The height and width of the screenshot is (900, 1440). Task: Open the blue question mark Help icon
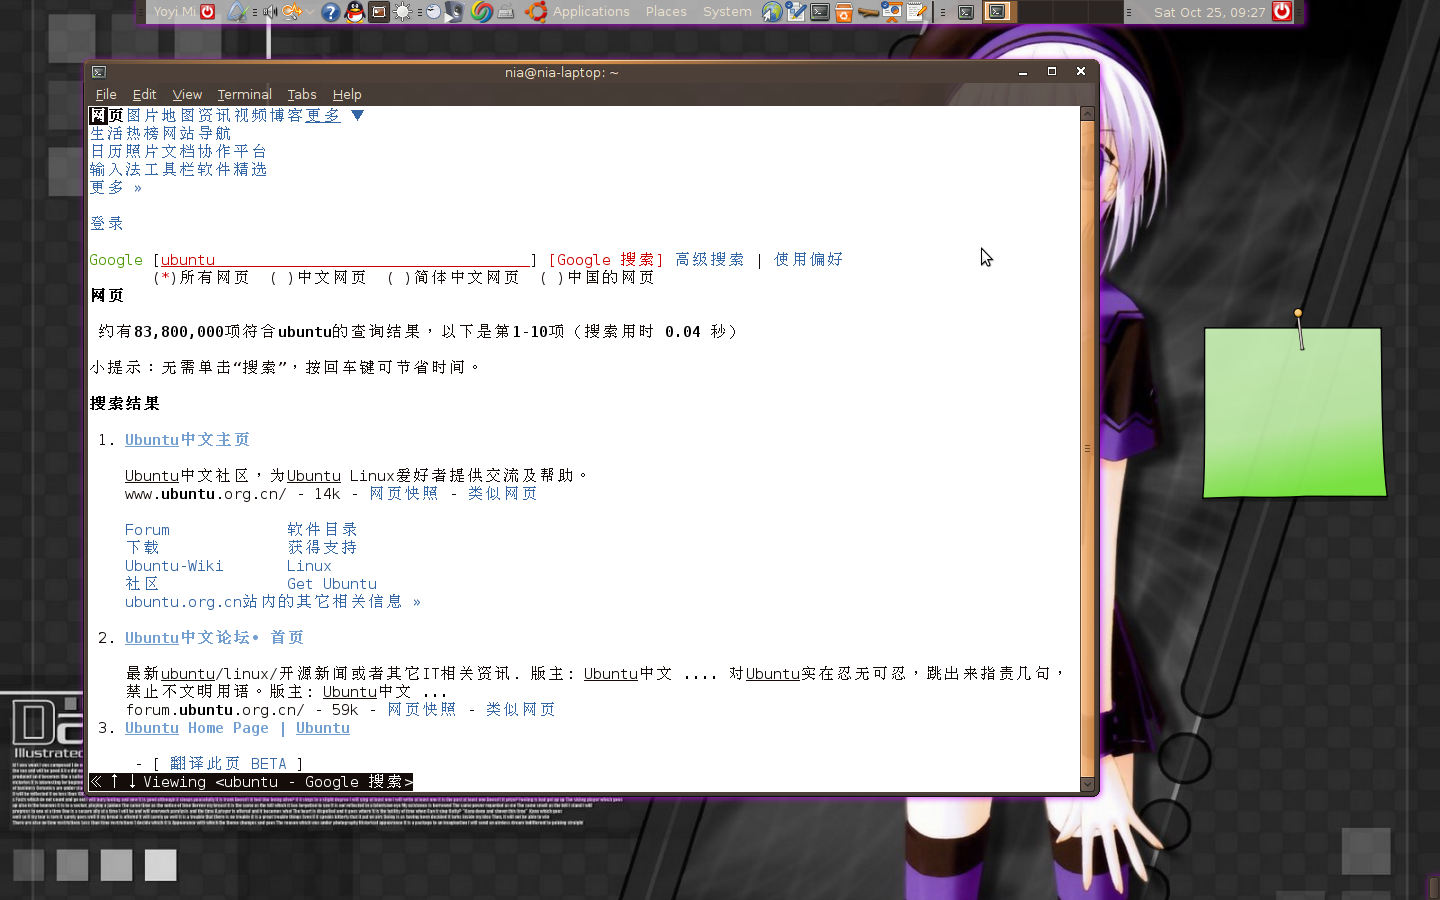click(x=330, y=12)
